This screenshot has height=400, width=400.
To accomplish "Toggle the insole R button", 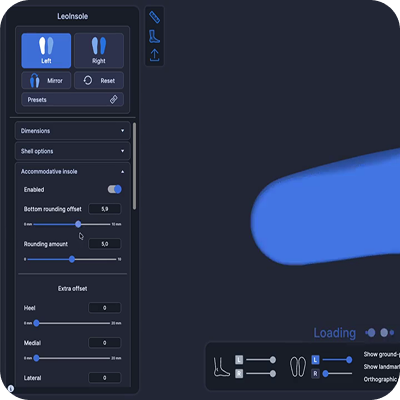I will 315,374.
